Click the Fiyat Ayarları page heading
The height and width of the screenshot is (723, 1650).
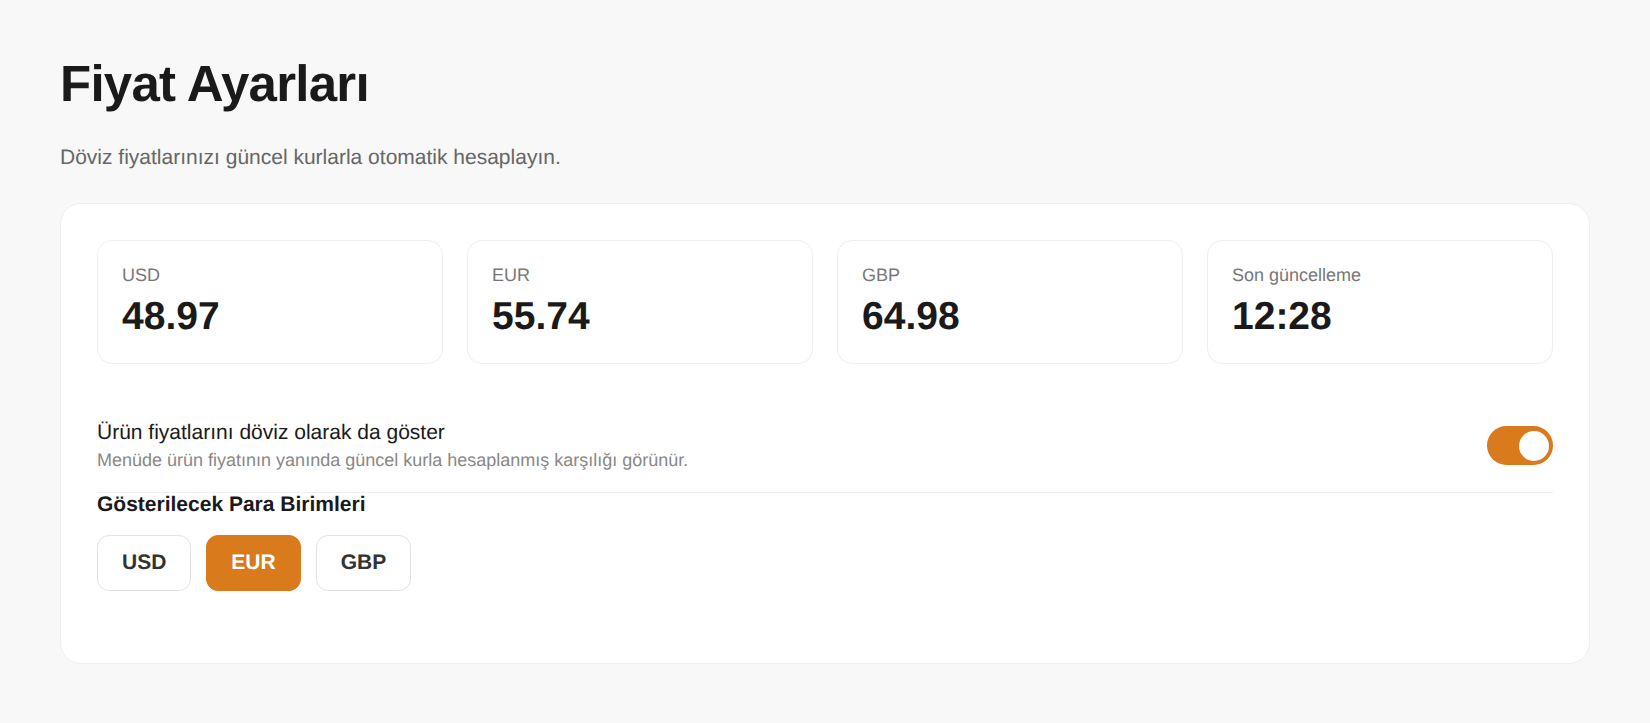point(214,84)
